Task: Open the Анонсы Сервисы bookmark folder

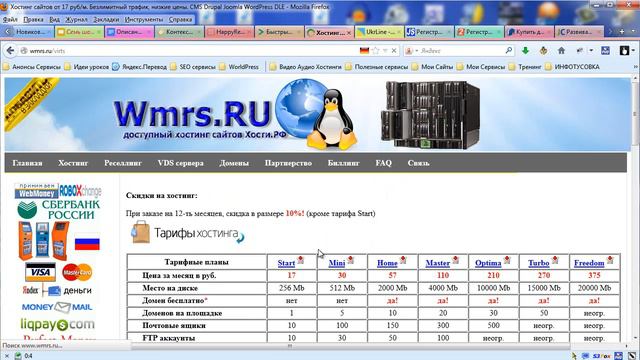Action: (x=32, y=67)
